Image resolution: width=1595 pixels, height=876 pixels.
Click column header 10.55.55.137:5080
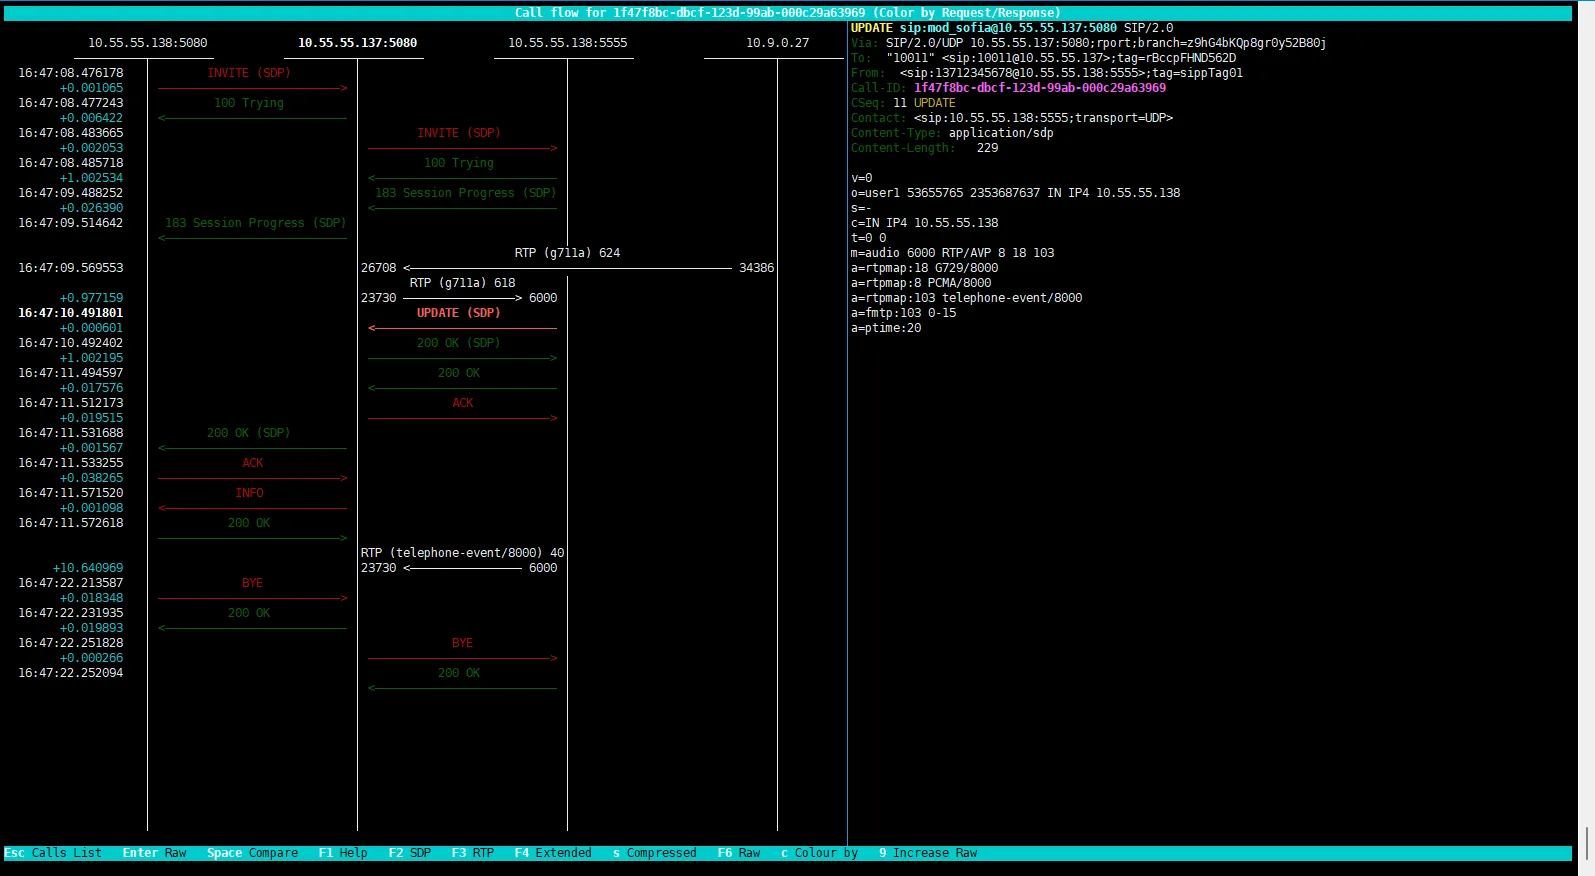[x=358, y=43]
